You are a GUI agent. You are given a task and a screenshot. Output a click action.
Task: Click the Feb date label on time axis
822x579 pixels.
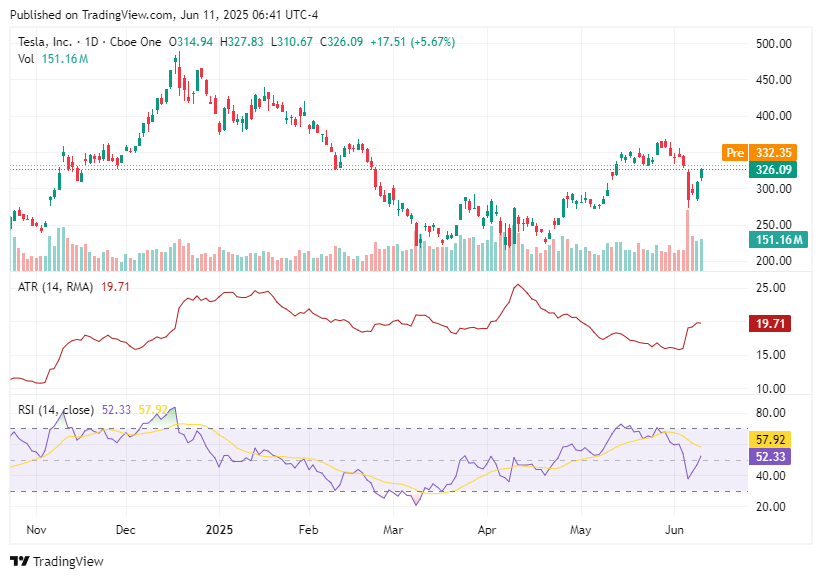click(309, 530)
